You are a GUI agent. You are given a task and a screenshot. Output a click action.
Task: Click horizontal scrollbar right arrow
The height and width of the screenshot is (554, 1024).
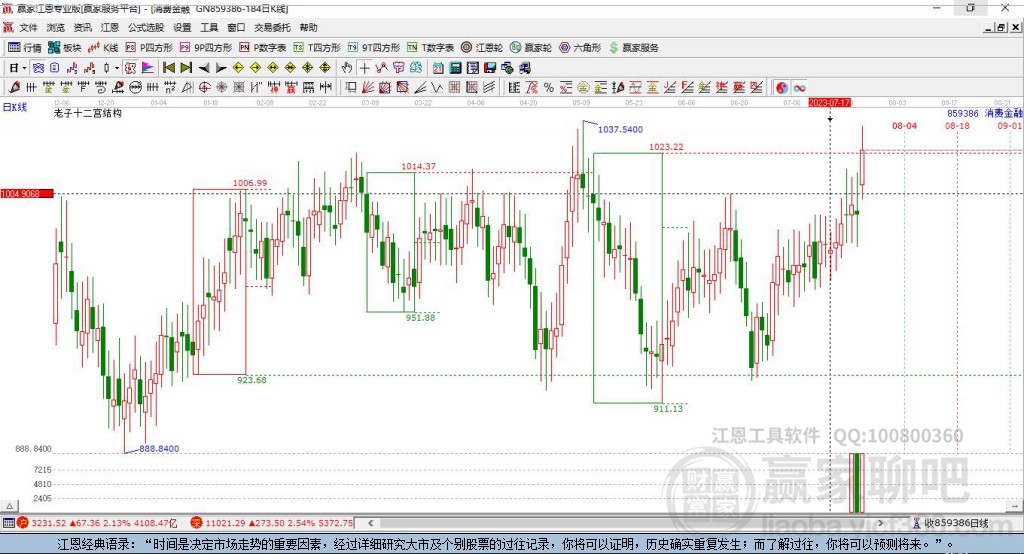click(880, 523)
